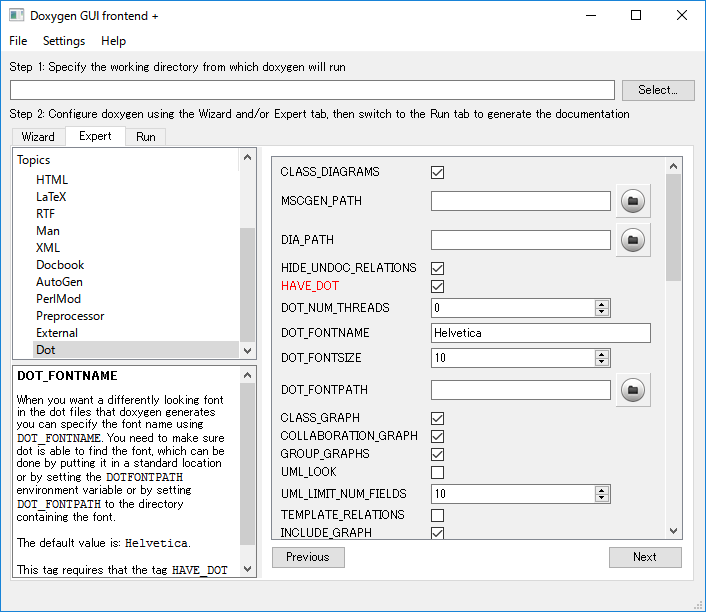706x612 pixels.
Task: Click help pane scroll-down arrow
Action: tap(247, 569)
